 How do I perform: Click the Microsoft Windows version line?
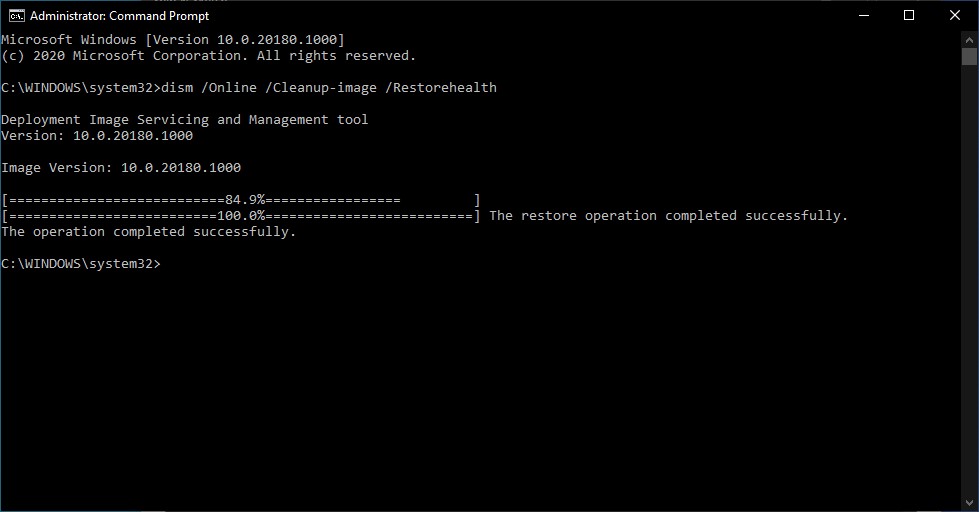pyautogui.click(x=173, y=39)
